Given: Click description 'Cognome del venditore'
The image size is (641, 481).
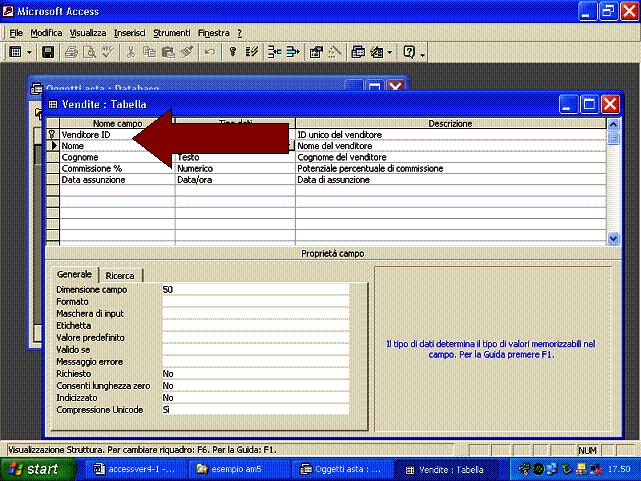Looking at the screenshot, I should [342, 157].
